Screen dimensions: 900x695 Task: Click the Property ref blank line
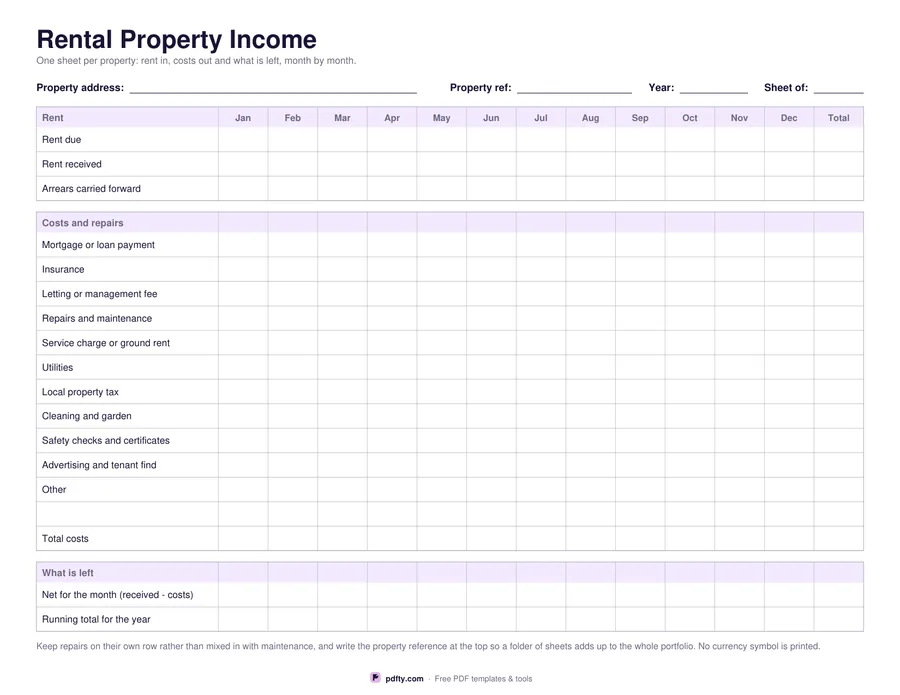(574, 88)
